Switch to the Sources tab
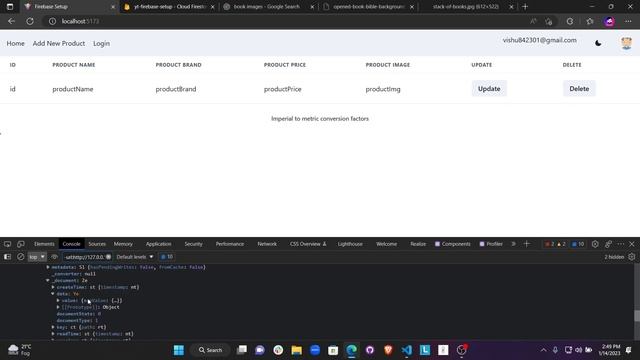The image size is (640, 360). [97, 244]
